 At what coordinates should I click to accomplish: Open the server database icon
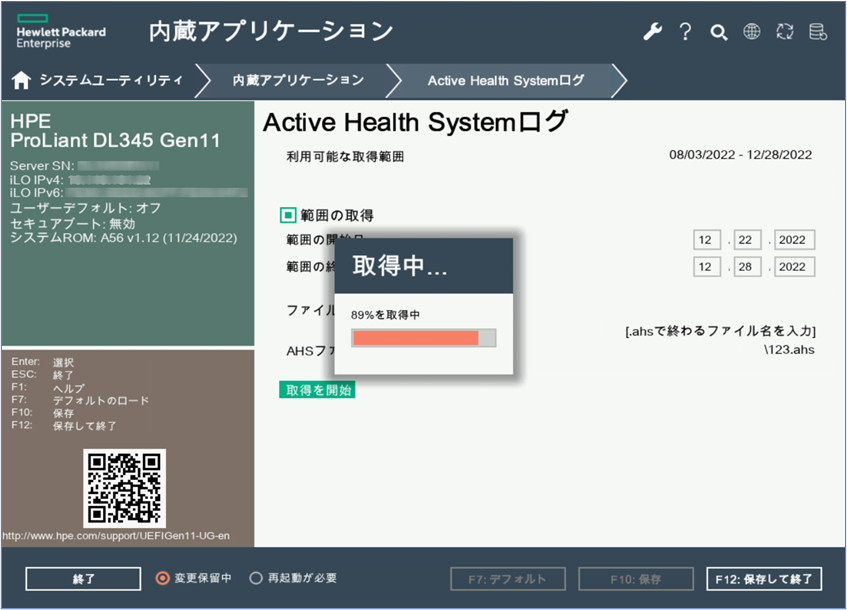818,32
